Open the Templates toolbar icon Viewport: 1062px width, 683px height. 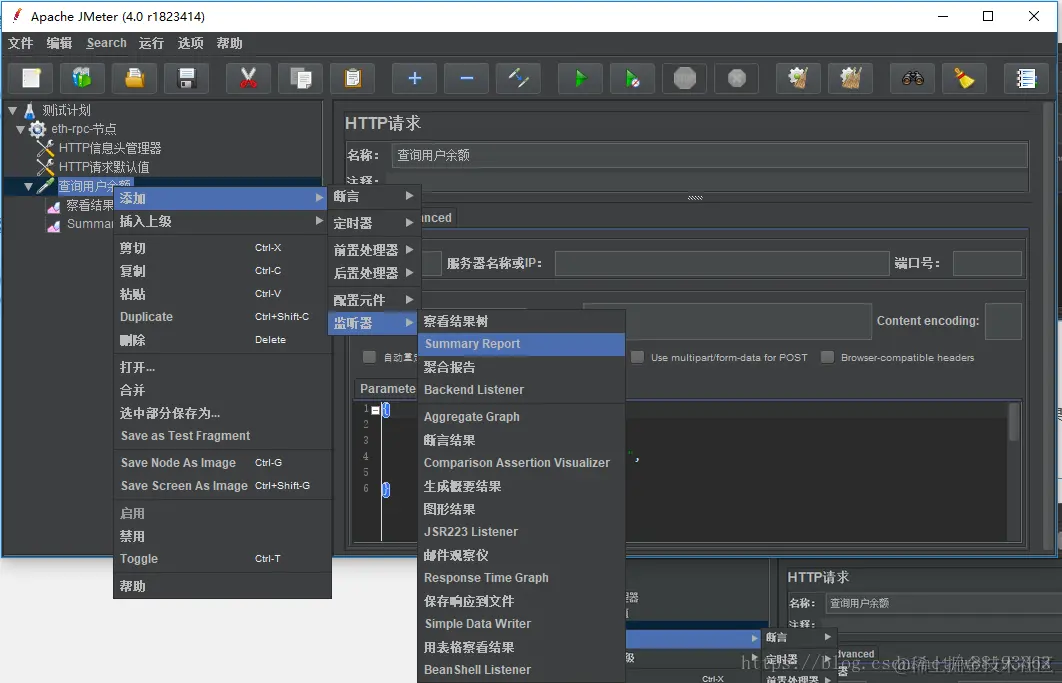82,79
